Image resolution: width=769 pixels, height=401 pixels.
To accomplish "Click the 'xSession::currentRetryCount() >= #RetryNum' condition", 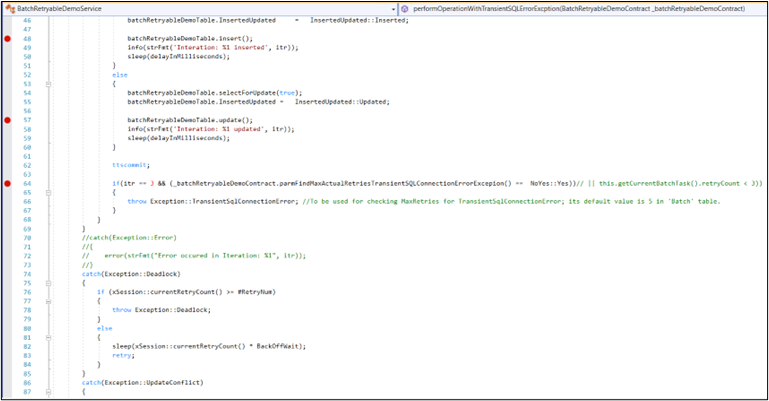I will (192, 292).
